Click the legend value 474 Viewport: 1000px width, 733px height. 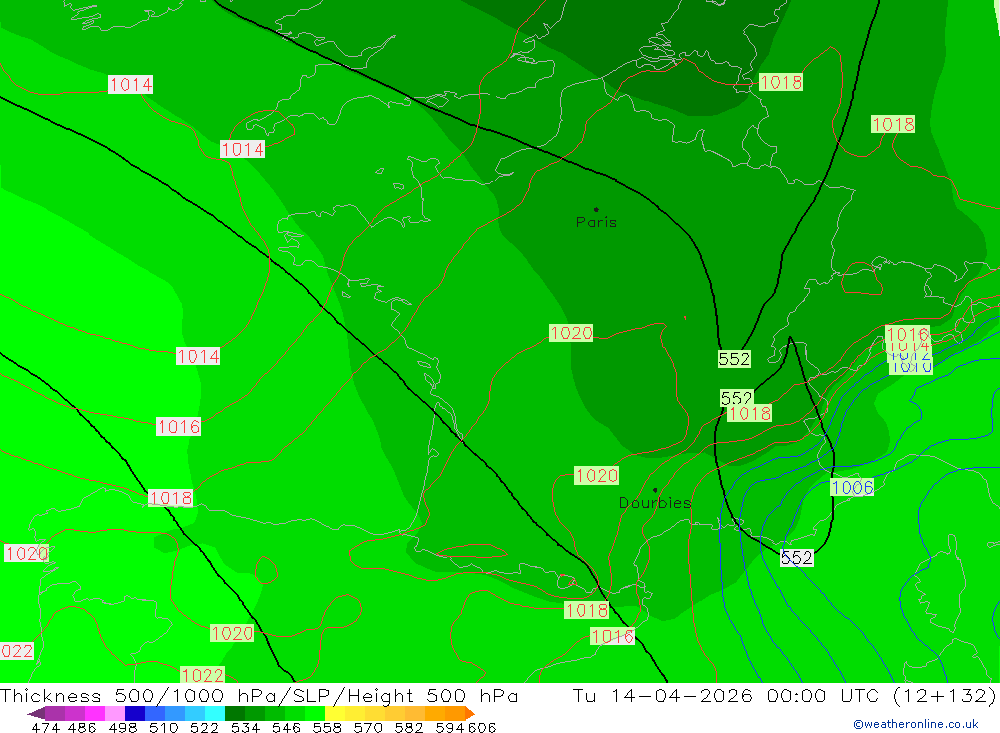45,727
